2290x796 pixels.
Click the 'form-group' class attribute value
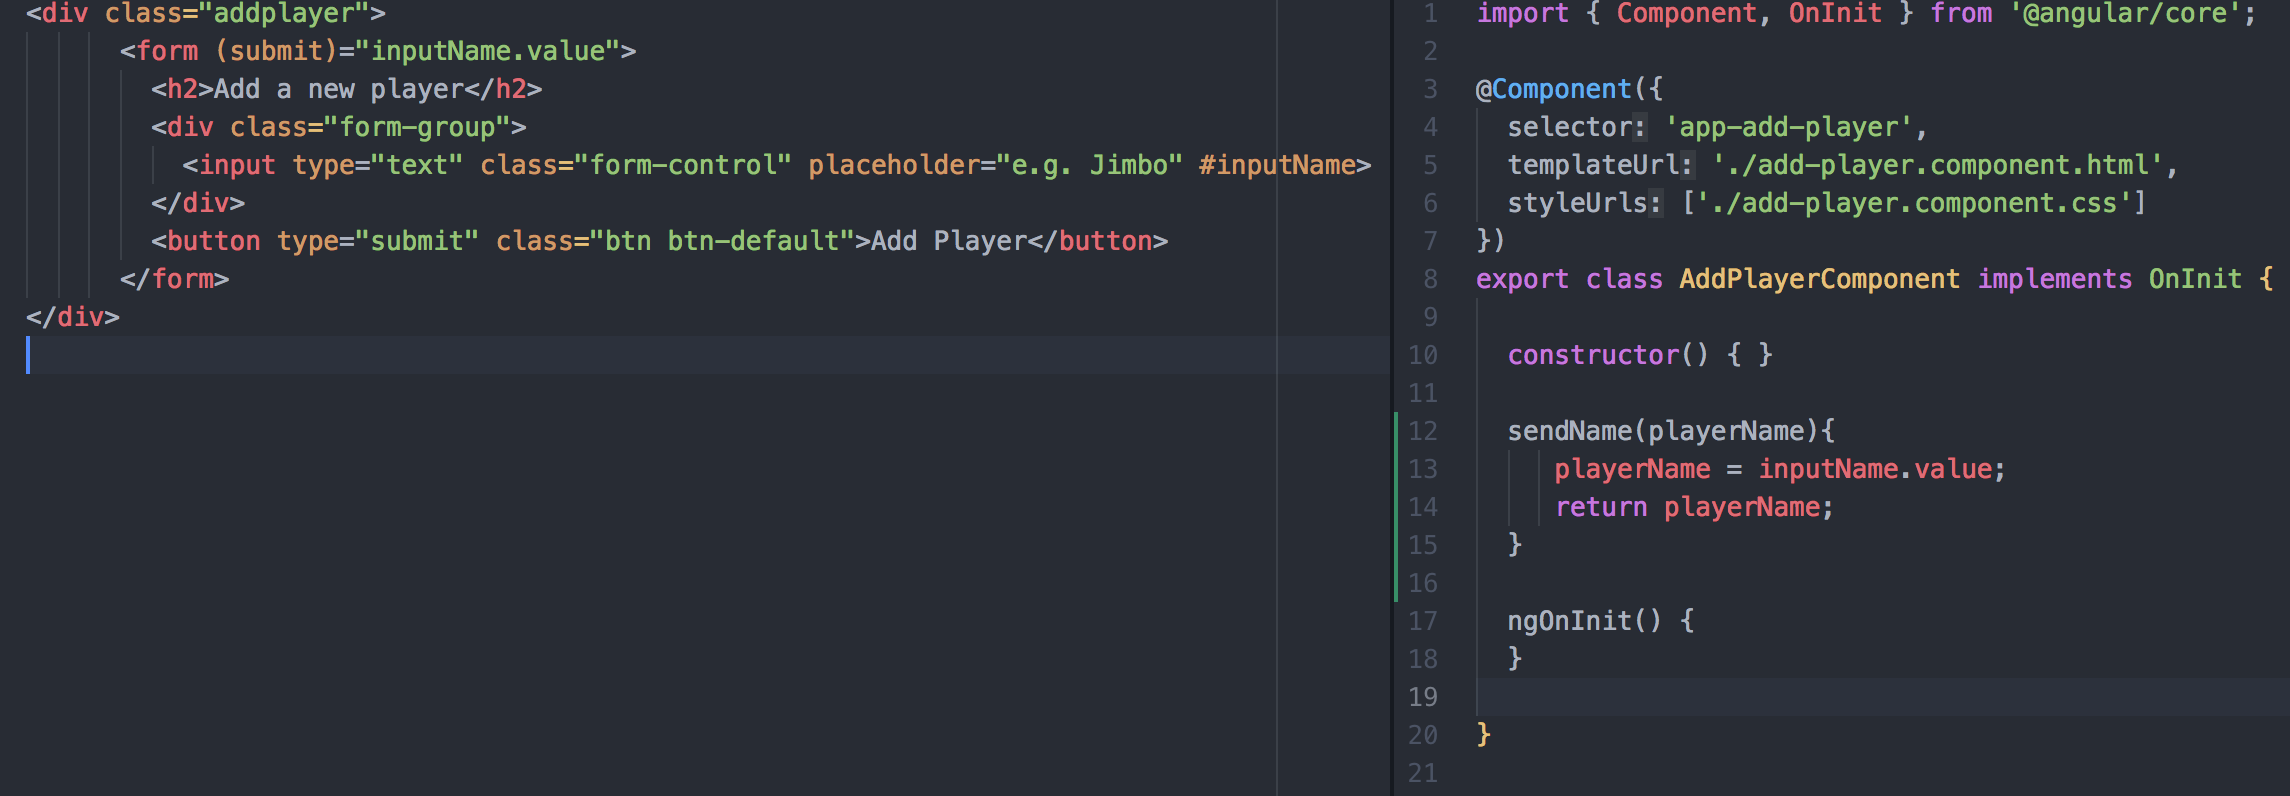[x=417, y=127]
